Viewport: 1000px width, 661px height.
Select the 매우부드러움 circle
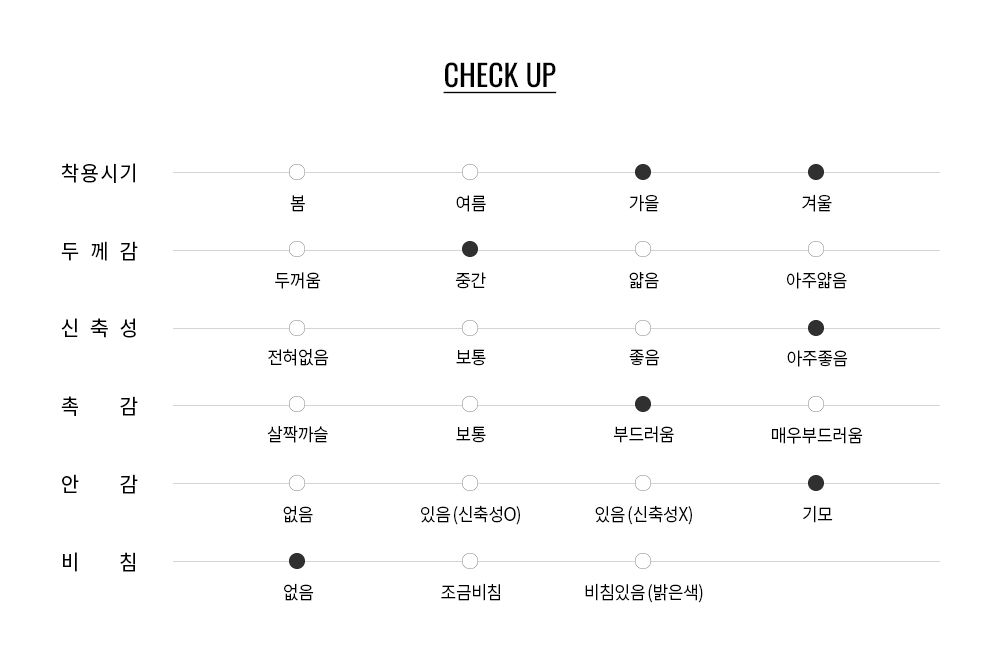click(x=816, y=405)
